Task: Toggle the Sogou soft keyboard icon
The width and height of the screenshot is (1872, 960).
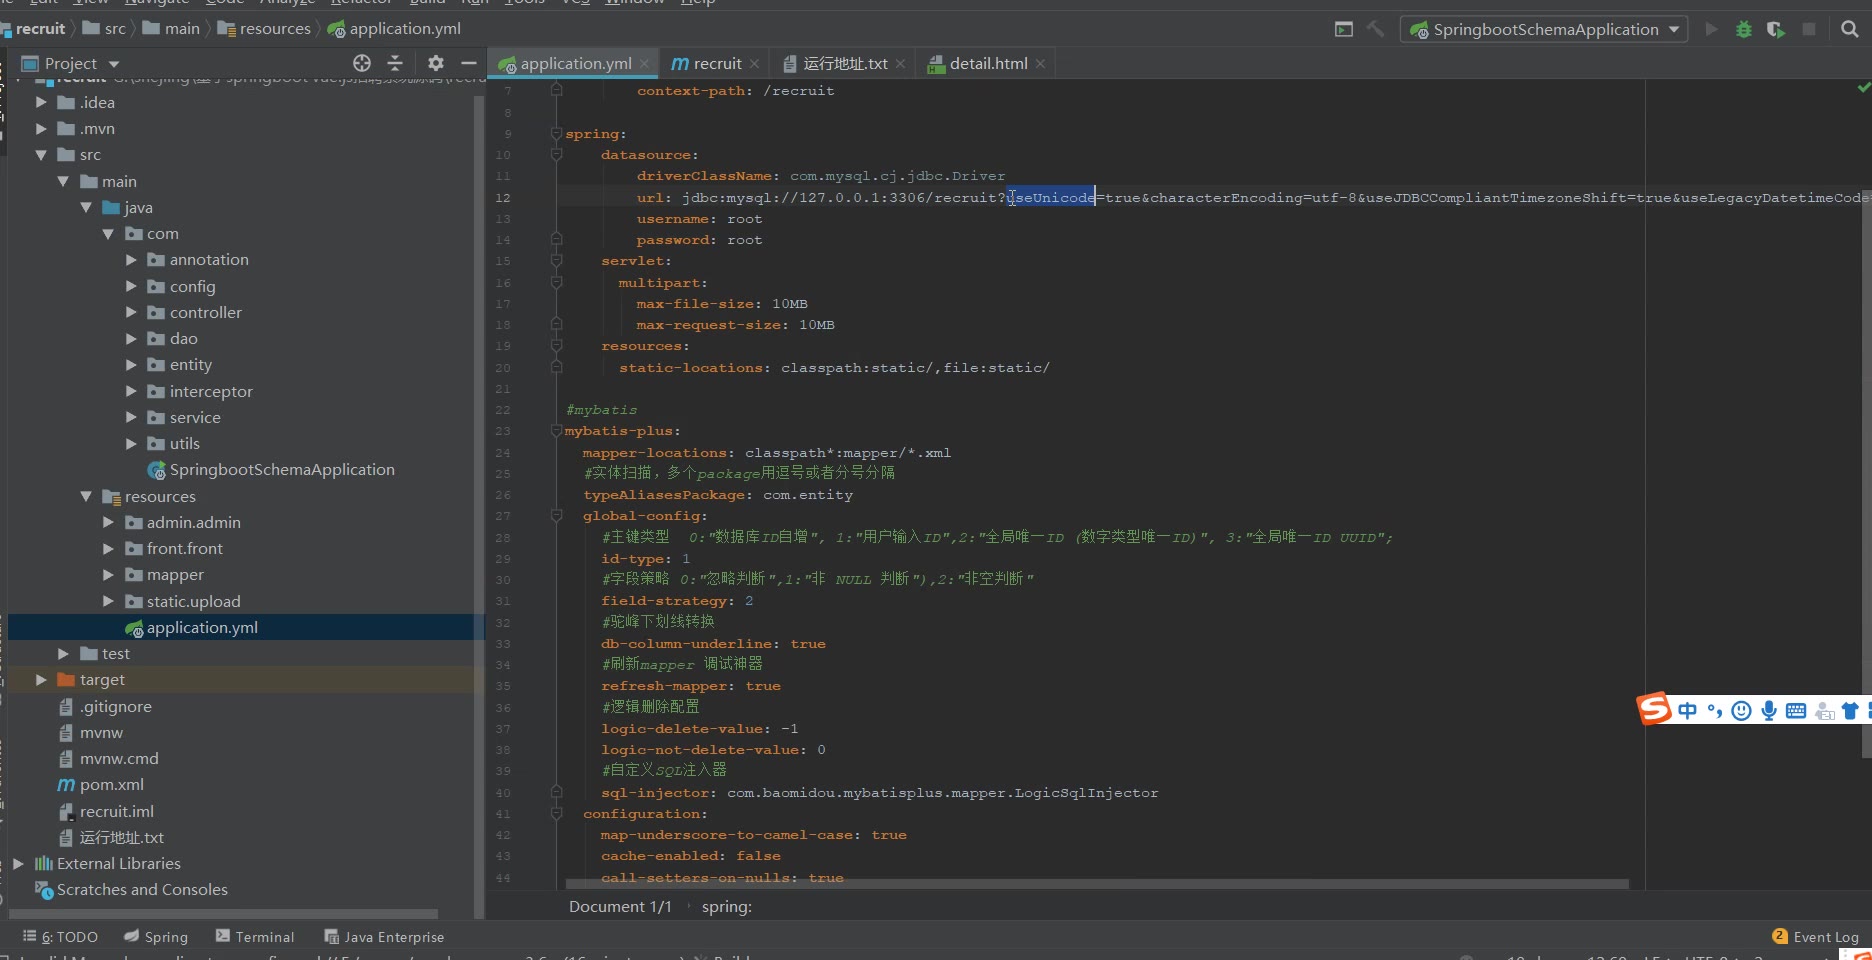Action: pyautogui.click(x=1796, y=710)
